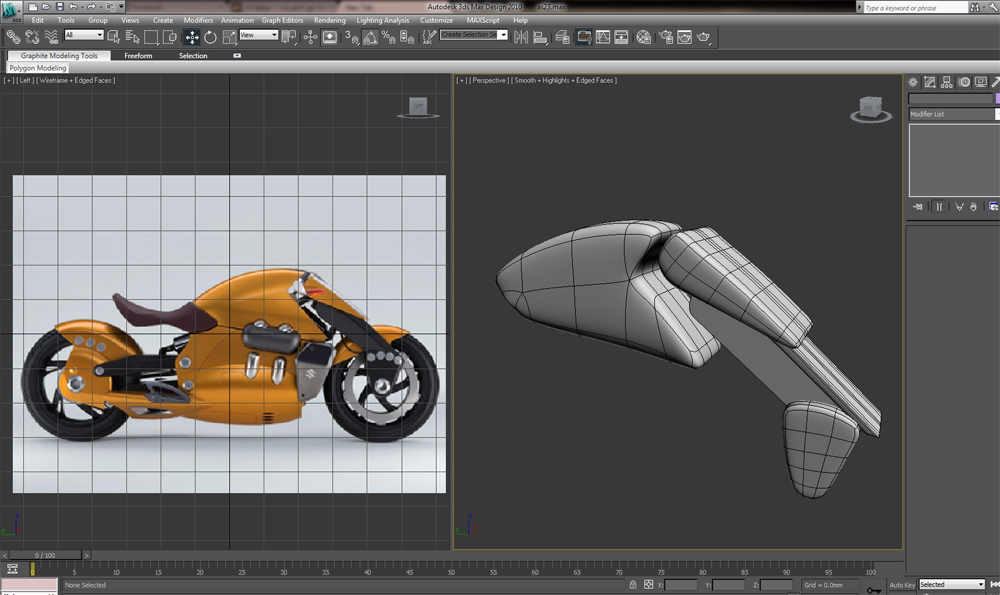
Task: Open the selection filter 'All' dropdown
Action: [84, 35]
